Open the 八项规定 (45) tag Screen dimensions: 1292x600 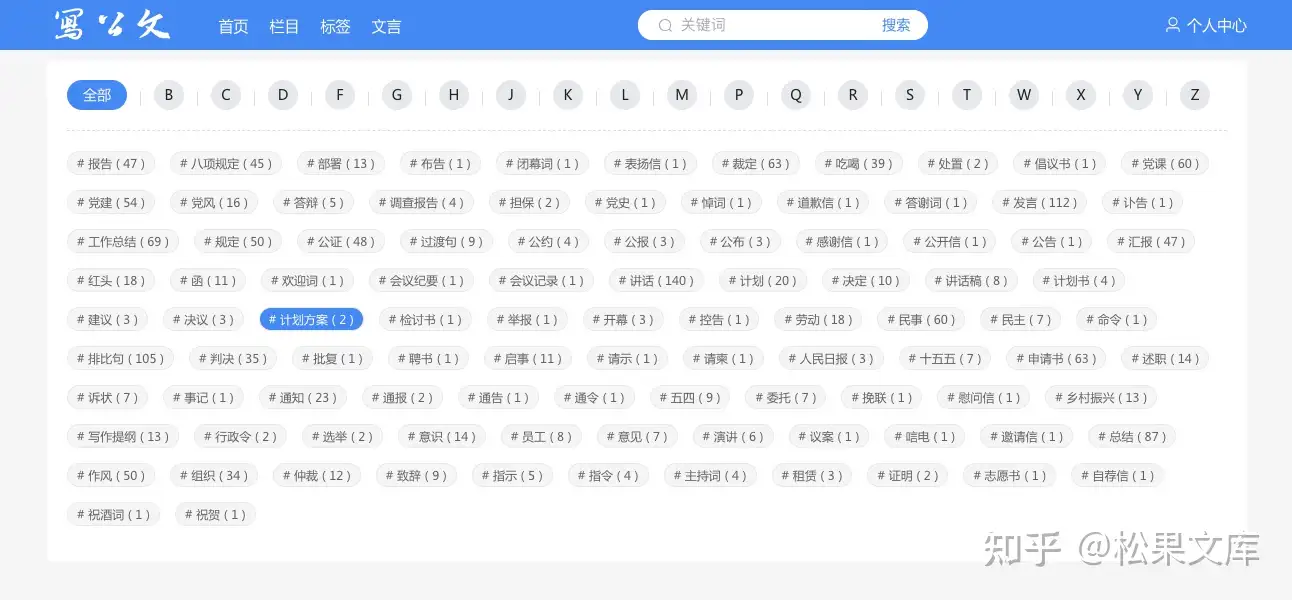point(226,164)
